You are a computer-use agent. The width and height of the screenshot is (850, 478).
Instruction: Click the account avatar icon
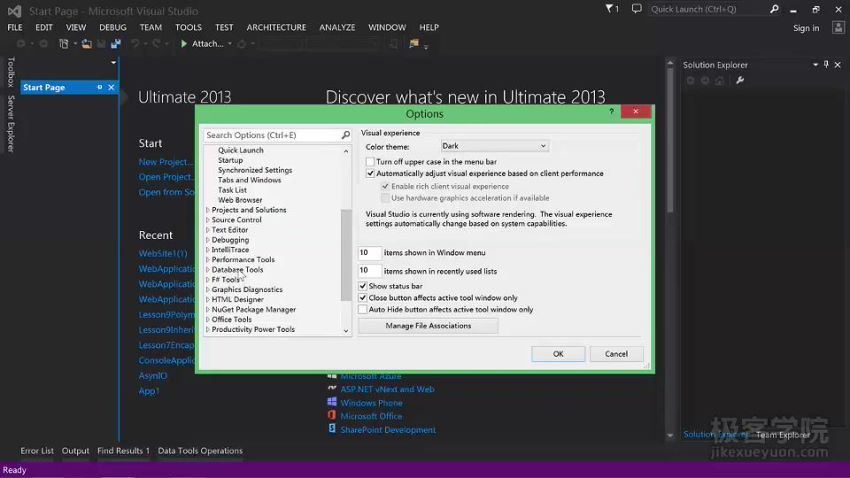(838, 28)
